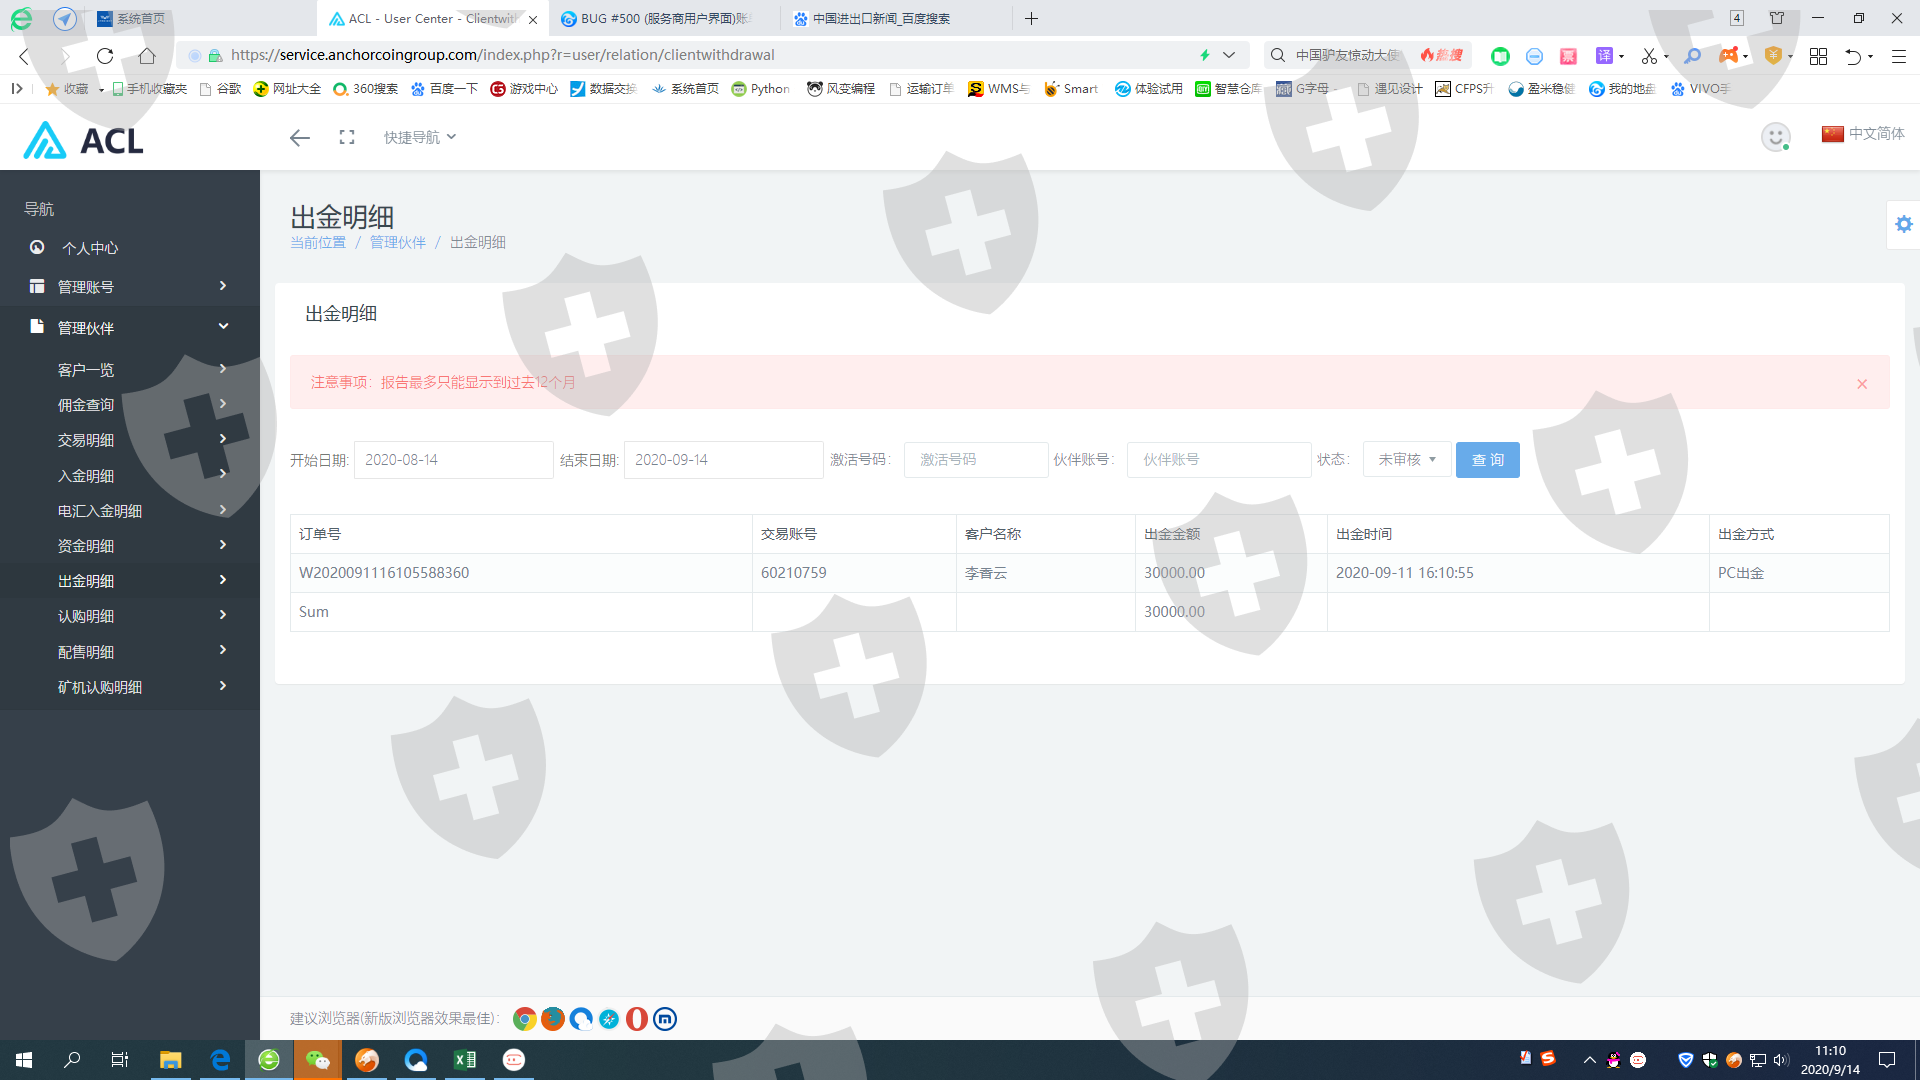
Task: Open Excel from the Windows taskbar
Action: (465, 1060)
